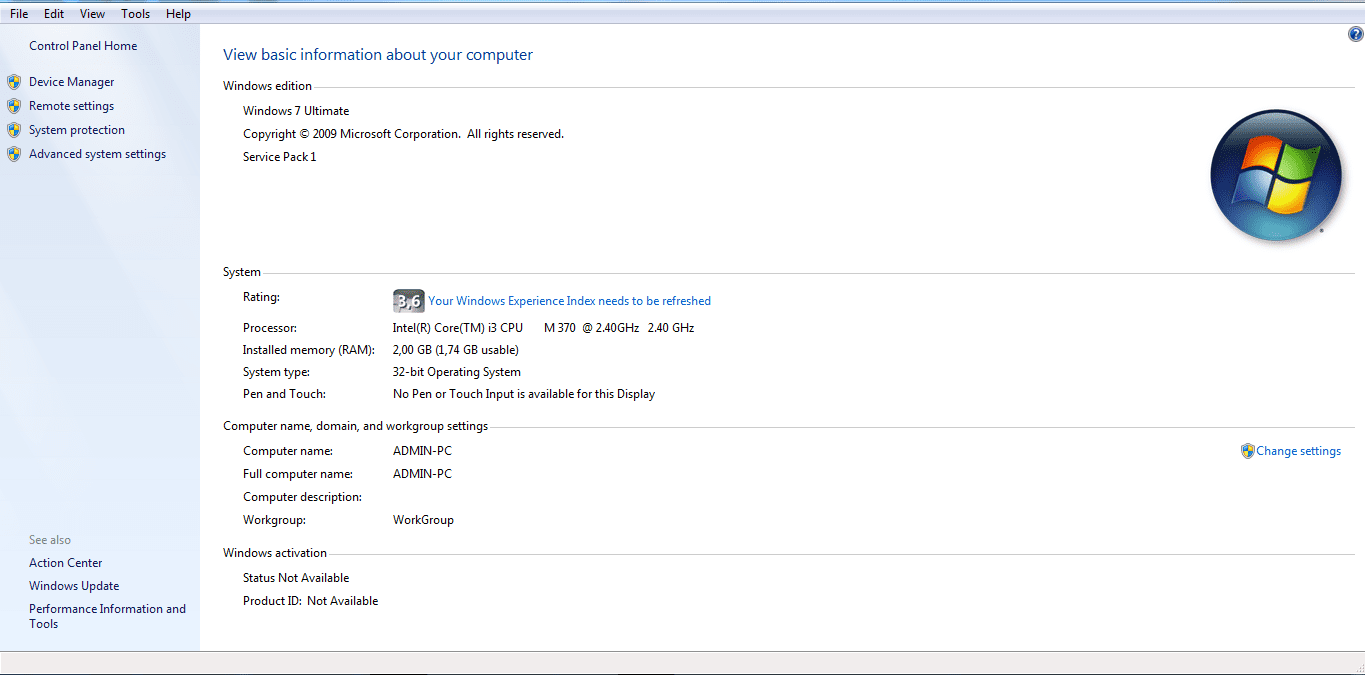Click the 'Workgroup:' label

[x=274, y=520]
